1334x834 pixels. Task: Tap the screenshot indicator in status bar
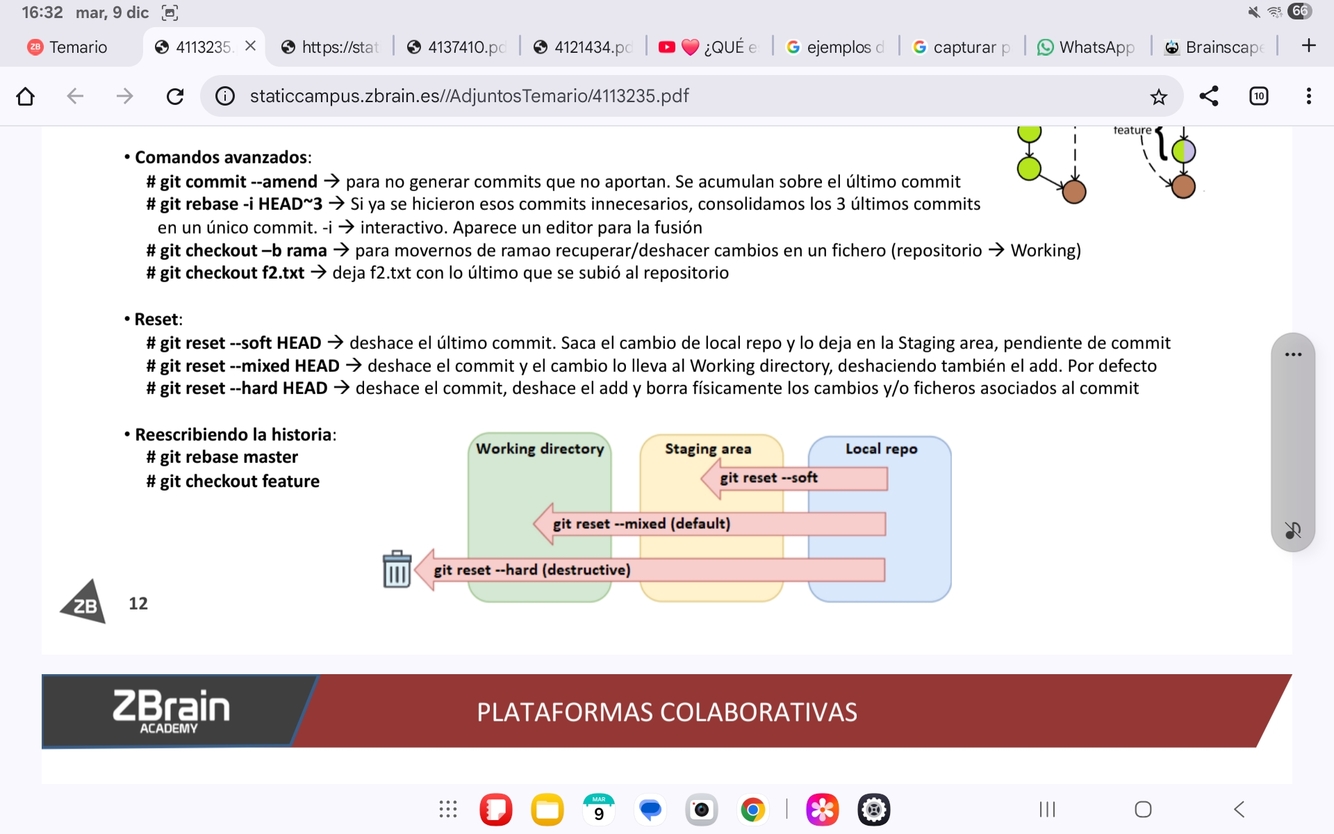[x=170, y=12]
